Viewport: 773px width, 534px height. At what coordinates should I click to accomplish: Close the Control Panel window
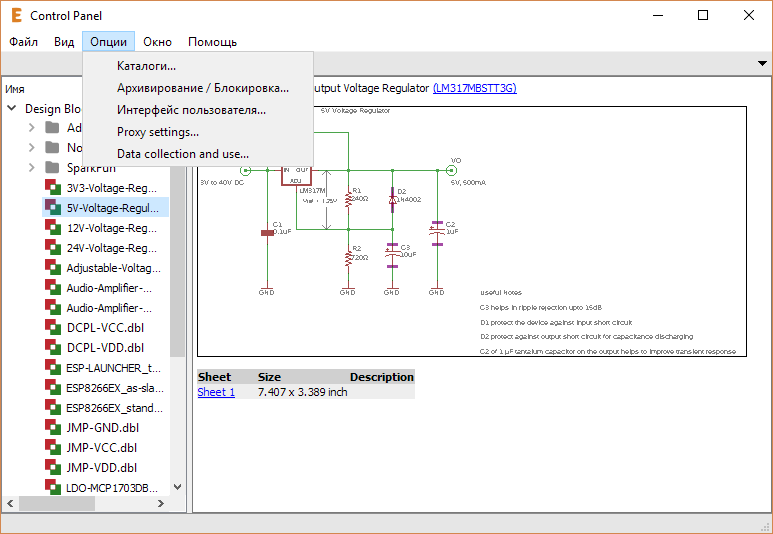(749, 15)
